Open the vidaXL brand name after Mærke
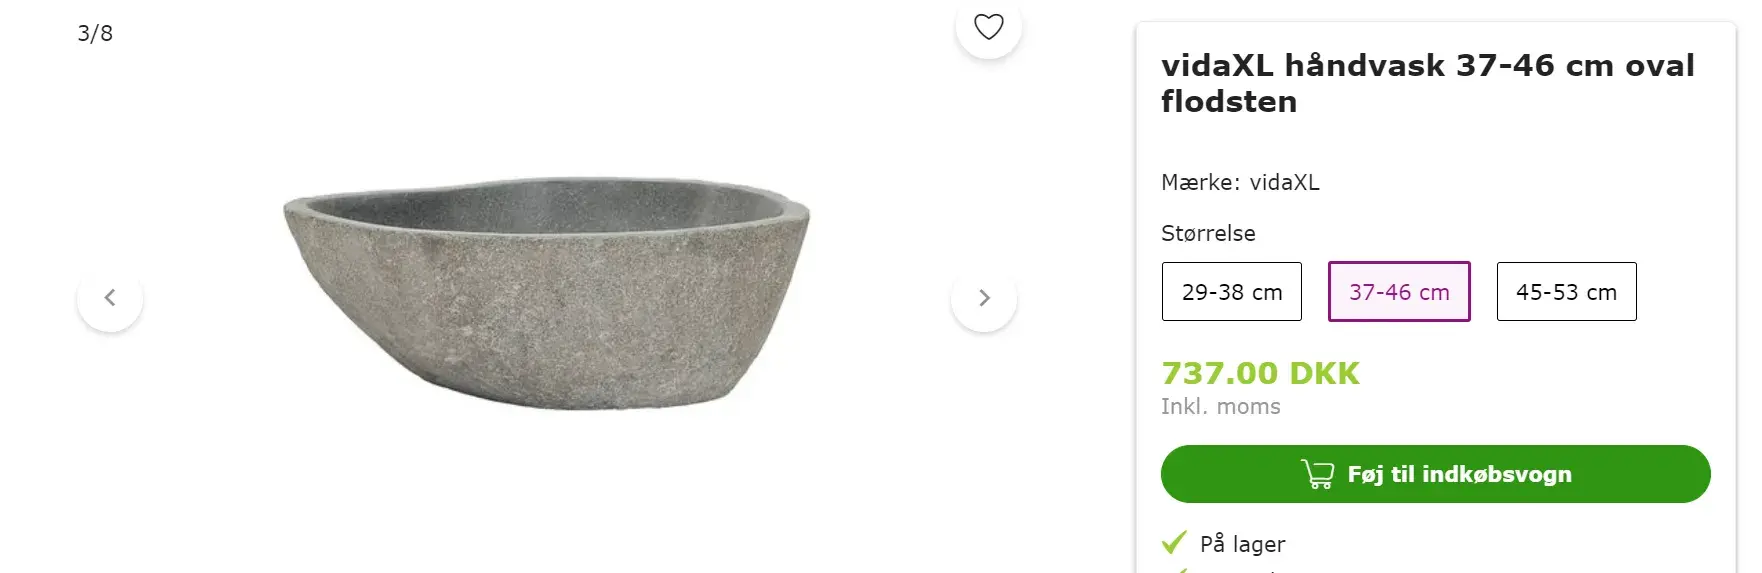1762x573 pixels. point(1284,182)
